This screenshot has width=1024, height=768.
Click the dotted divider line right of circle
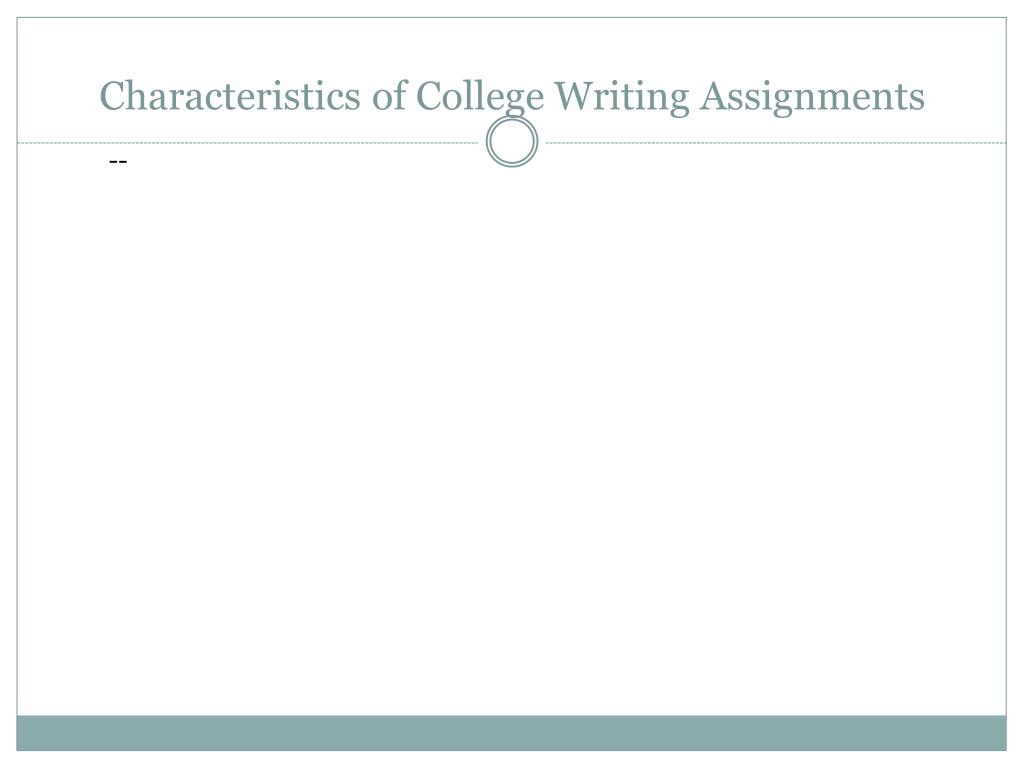coord(776,142)
